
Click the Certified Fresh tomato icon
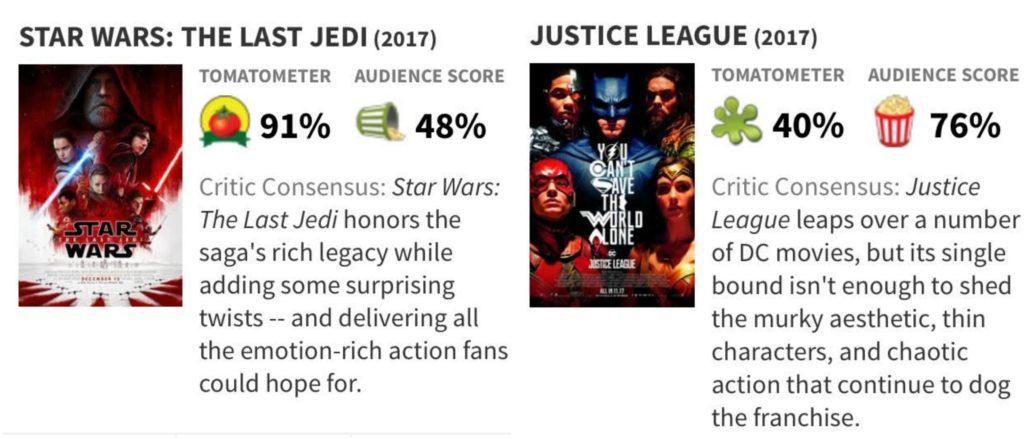(x=224, y=122)
